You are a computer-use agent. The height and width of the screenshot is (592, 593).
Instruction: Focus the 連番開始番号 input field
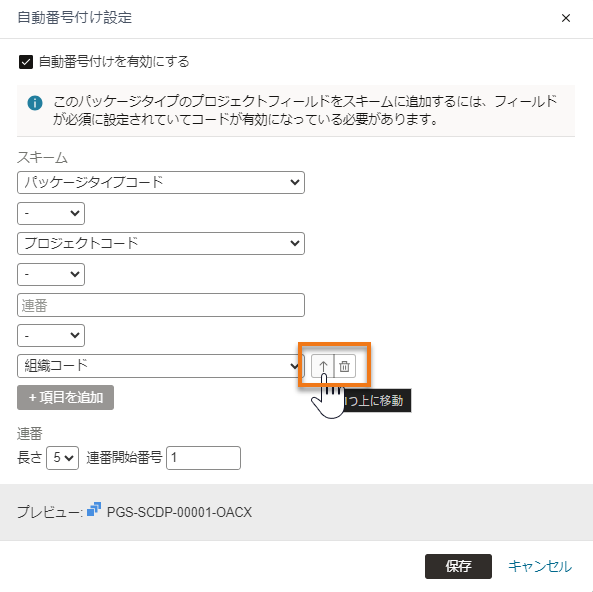click(x=203, y=458)
